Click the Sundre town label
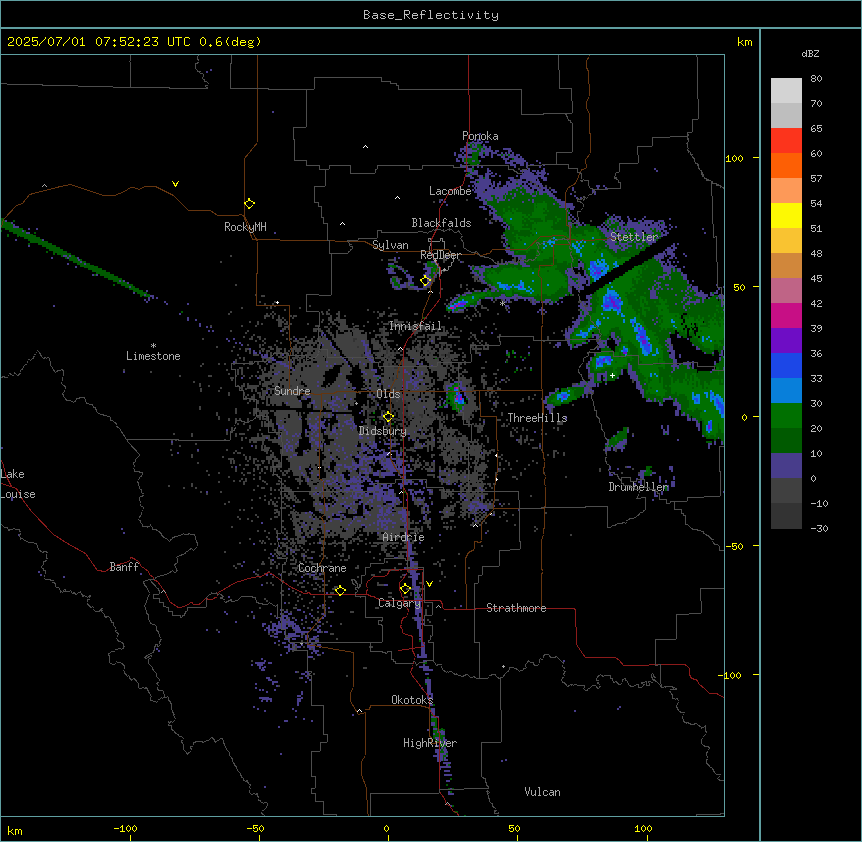 292,391
